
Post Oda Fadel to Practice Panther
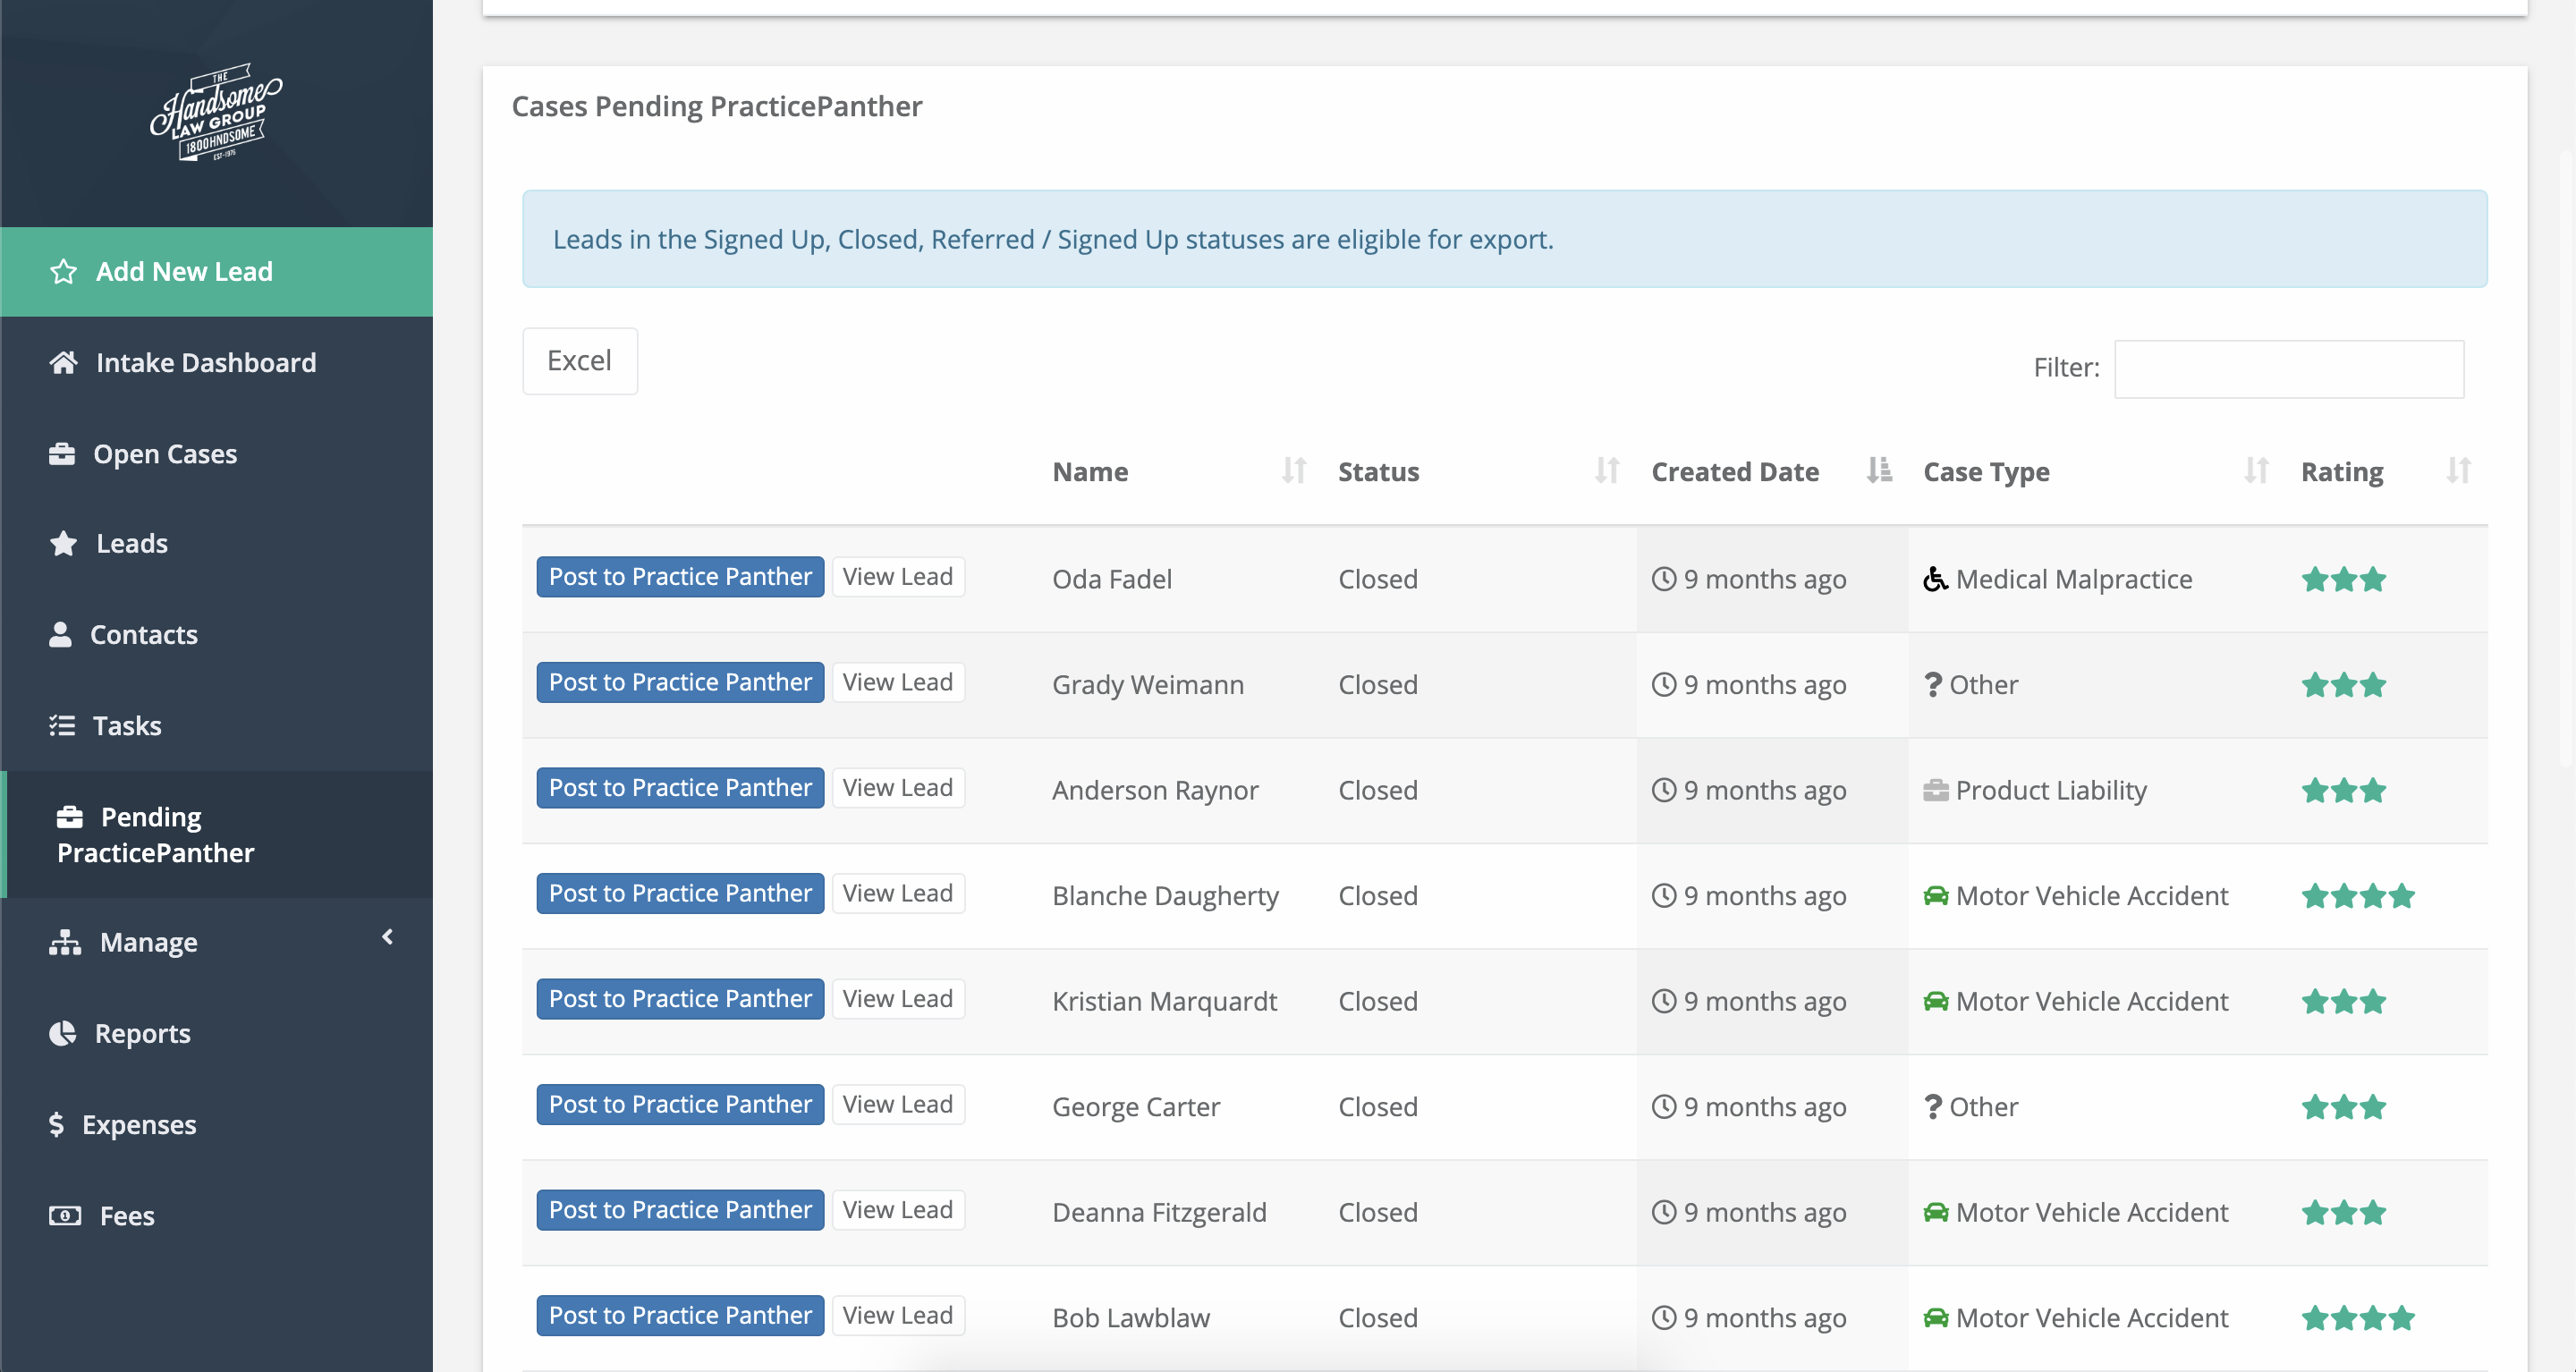click(x=680, y=577)
